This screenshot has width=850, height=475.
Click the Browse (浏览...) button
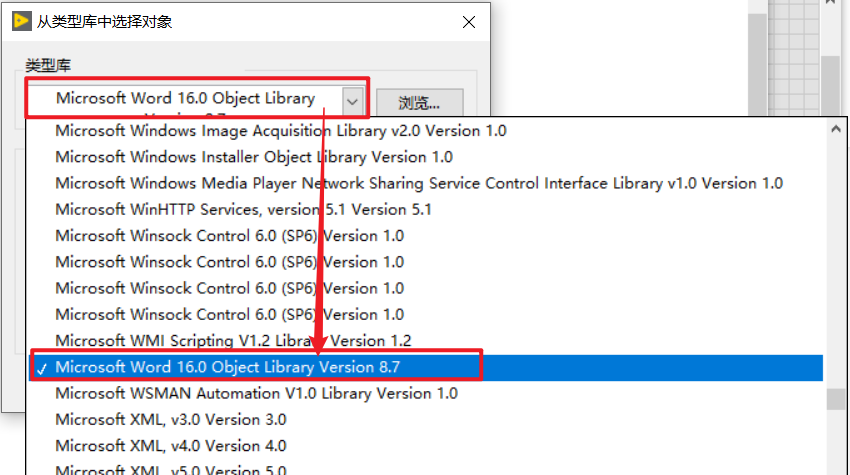pos(420,102)
